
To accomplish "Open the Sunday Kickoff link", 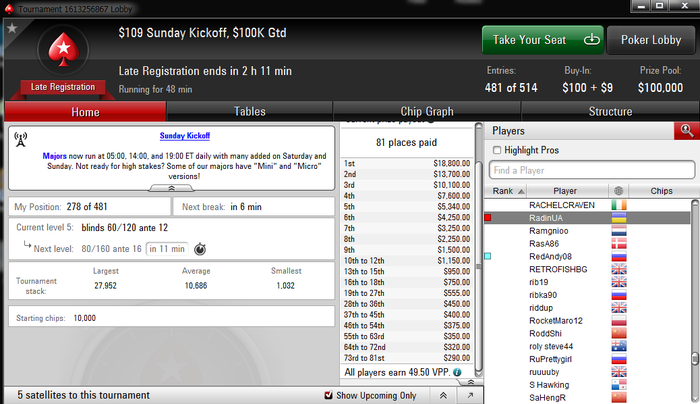I will point(185,136).
